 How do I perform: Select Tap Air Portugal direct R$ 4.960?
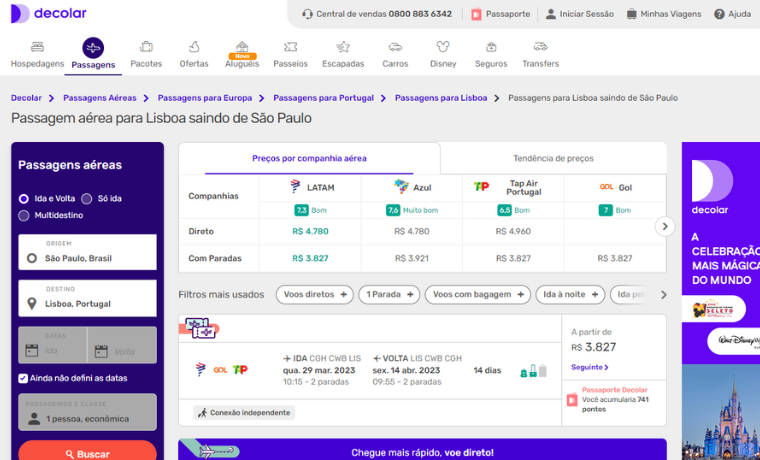coord(513,232)
